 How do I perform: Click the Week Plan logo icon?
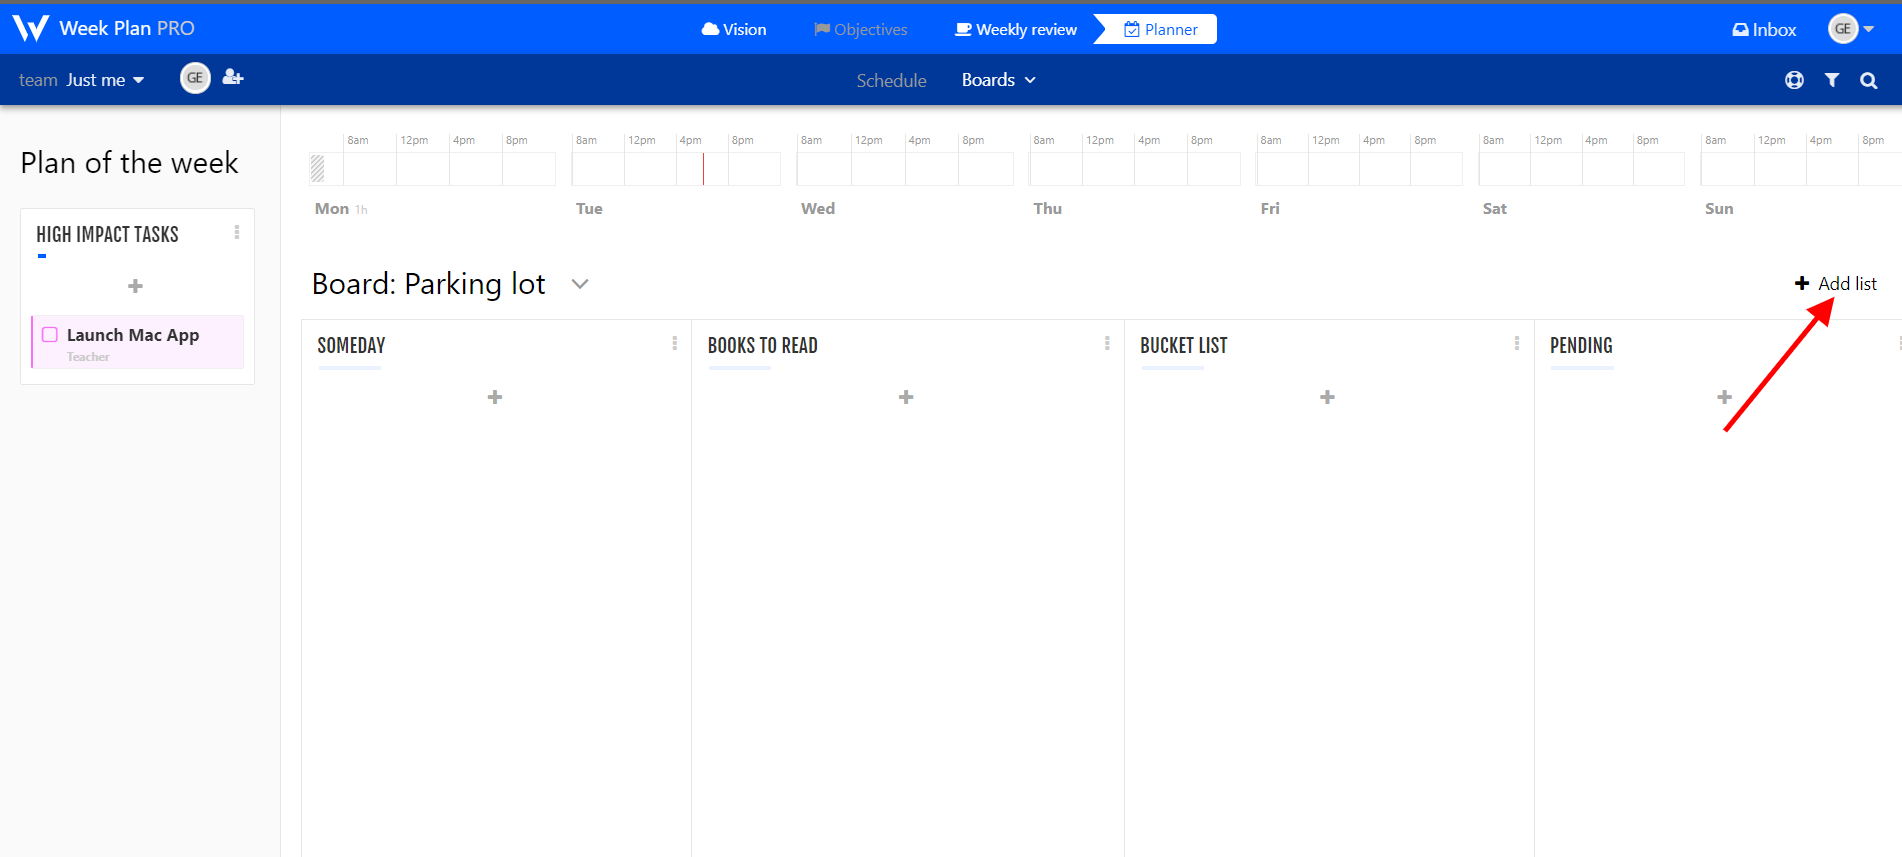coord(31,28)
